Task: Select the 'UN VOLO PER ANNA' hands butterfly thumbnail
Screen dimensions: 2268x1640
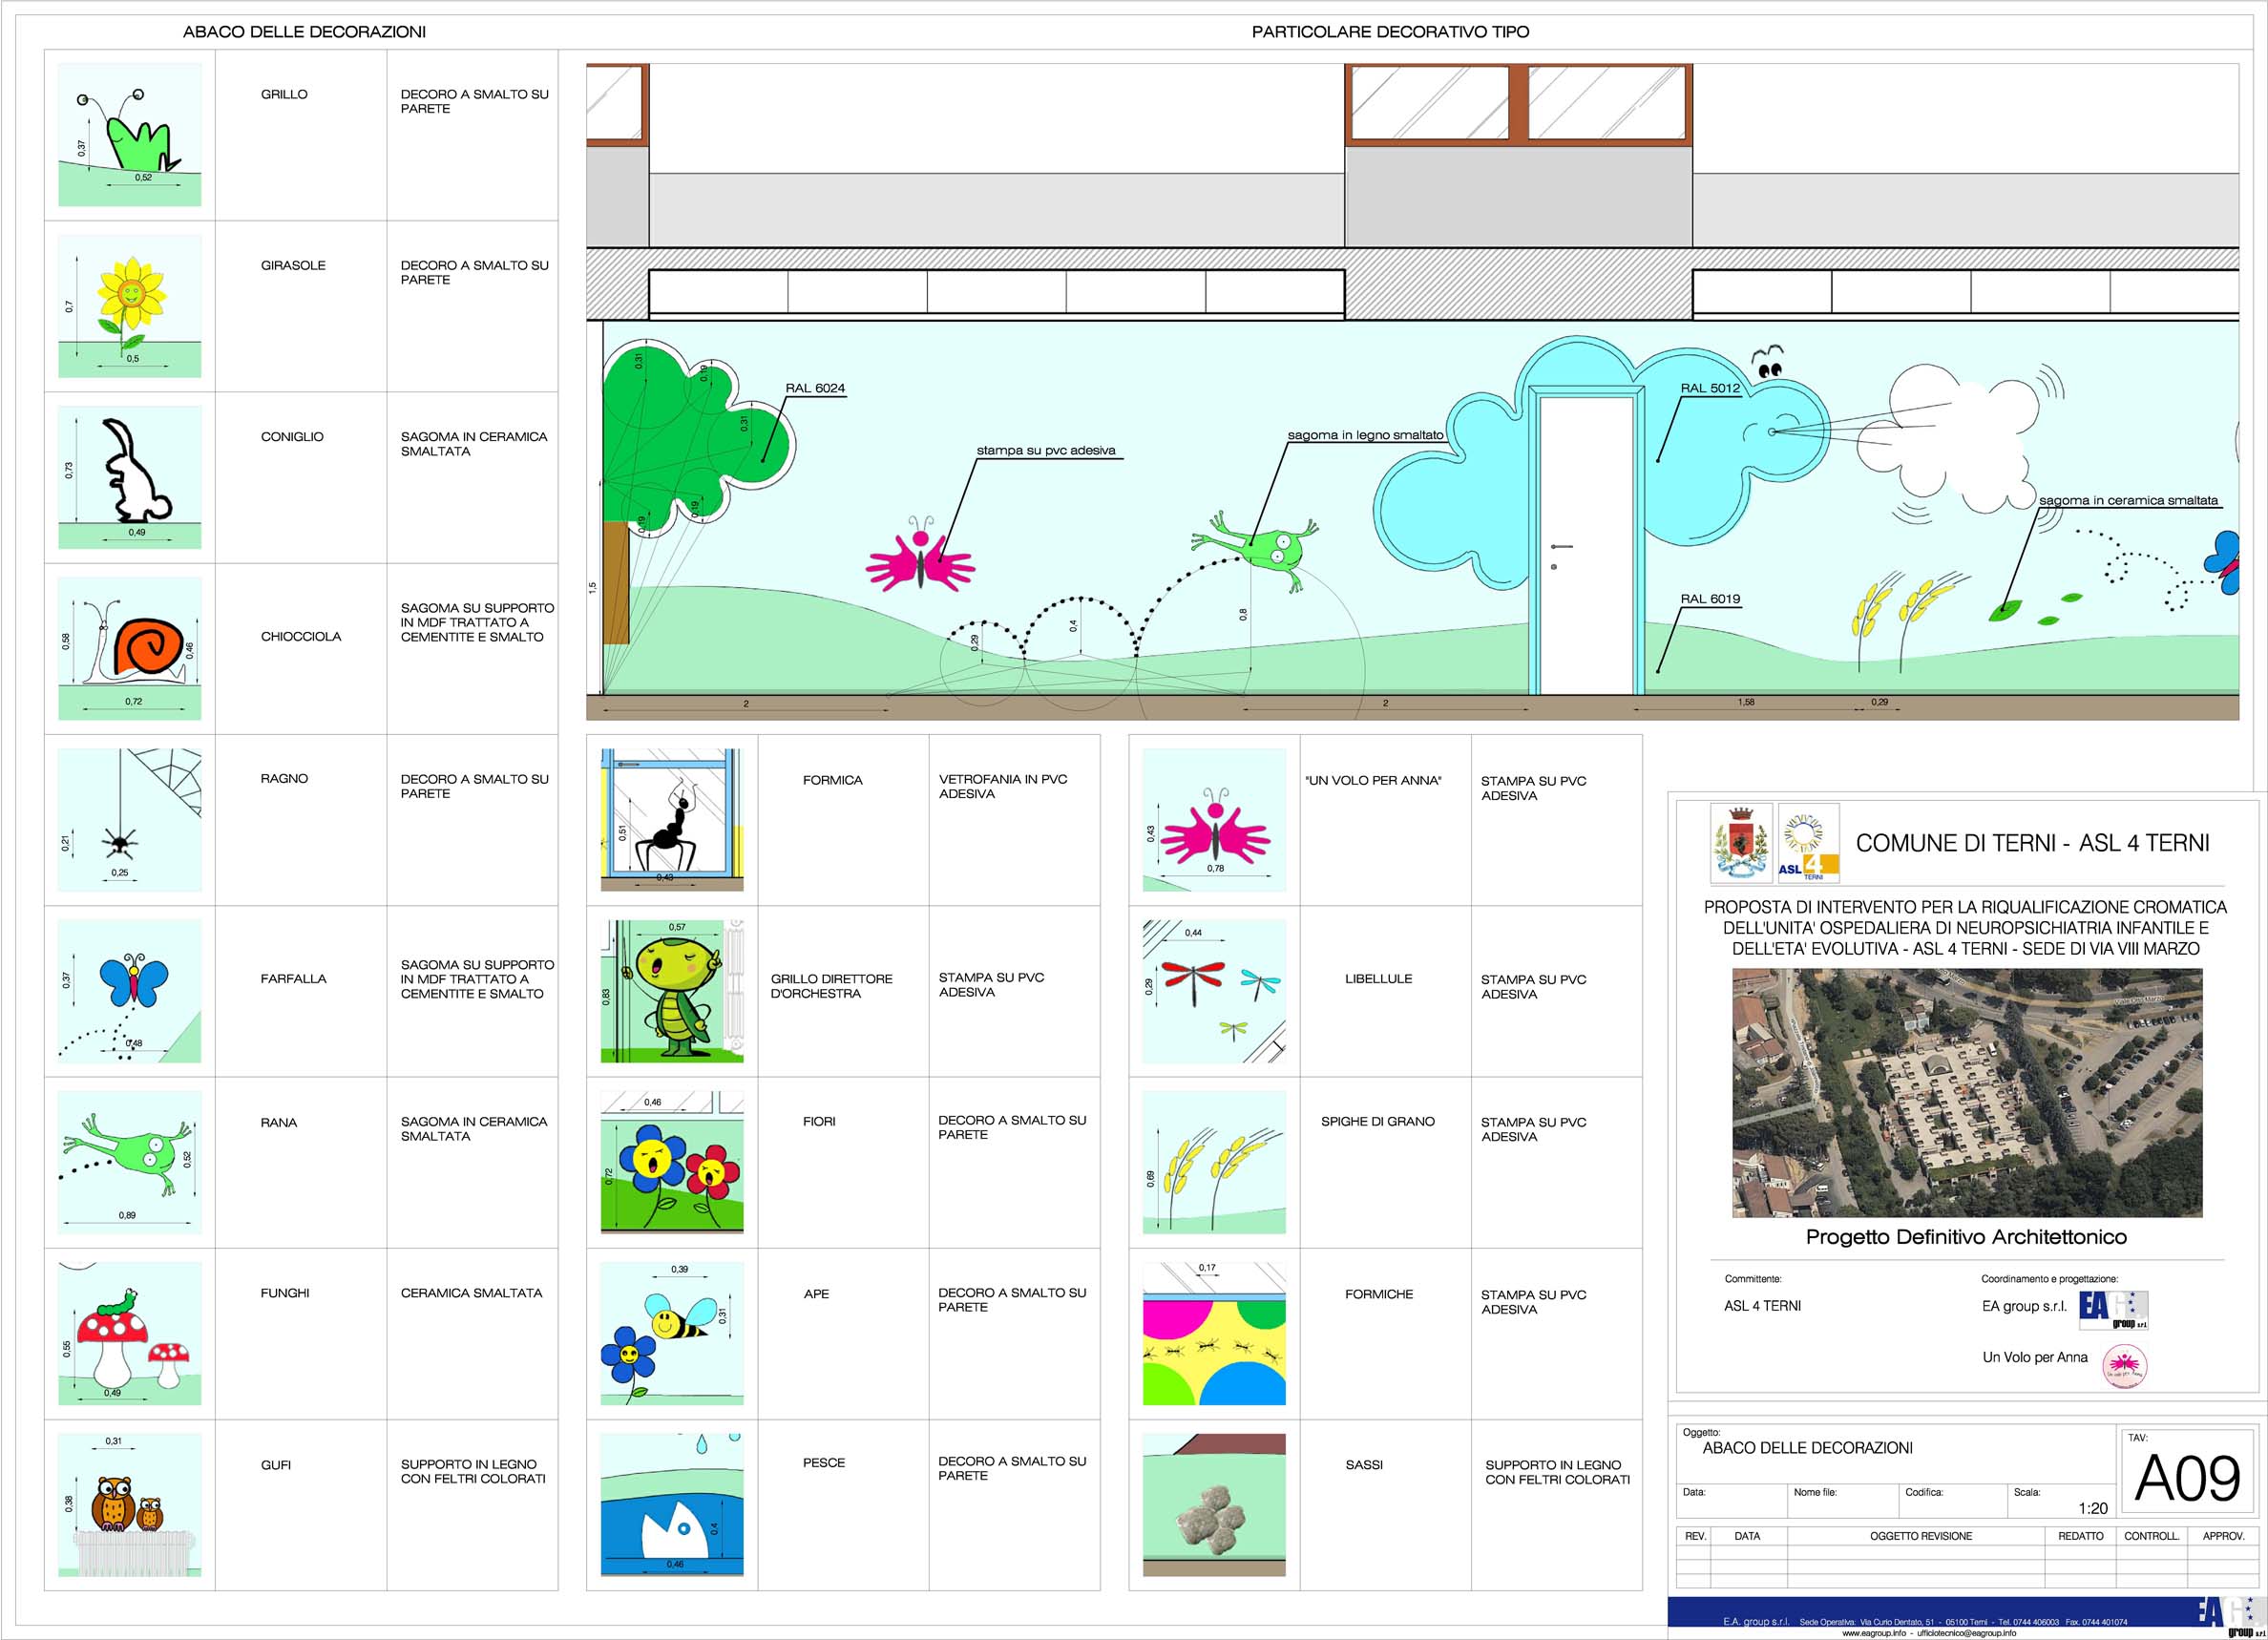Action: click(x=1214, y=820)
